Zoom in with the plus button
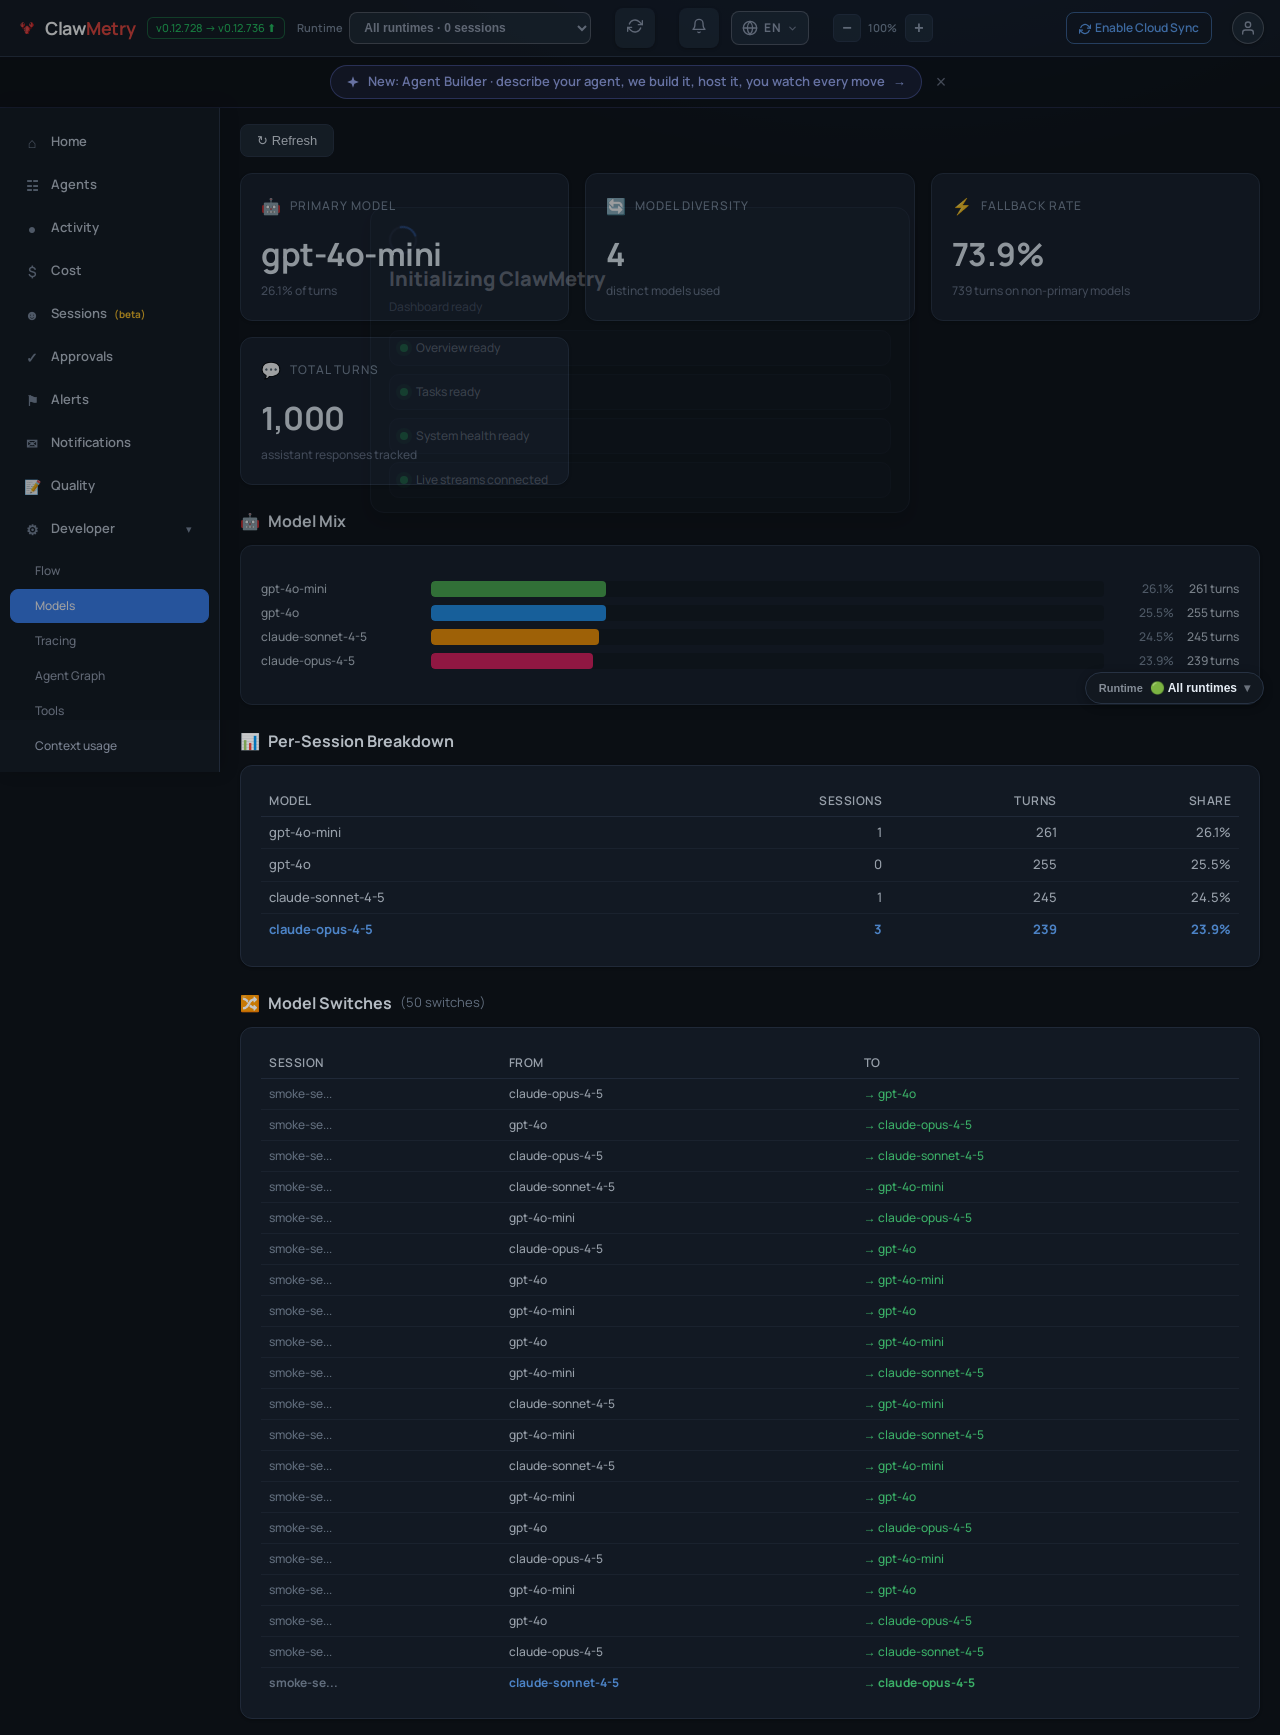 coord(919,28)
